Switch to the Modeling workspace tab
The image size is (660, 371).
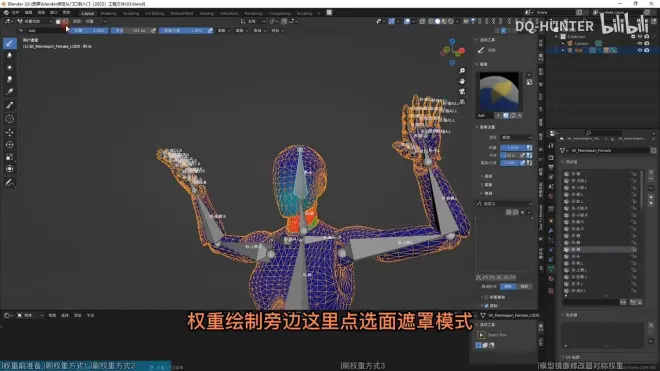pyautogui.click(x=108, y=13)
